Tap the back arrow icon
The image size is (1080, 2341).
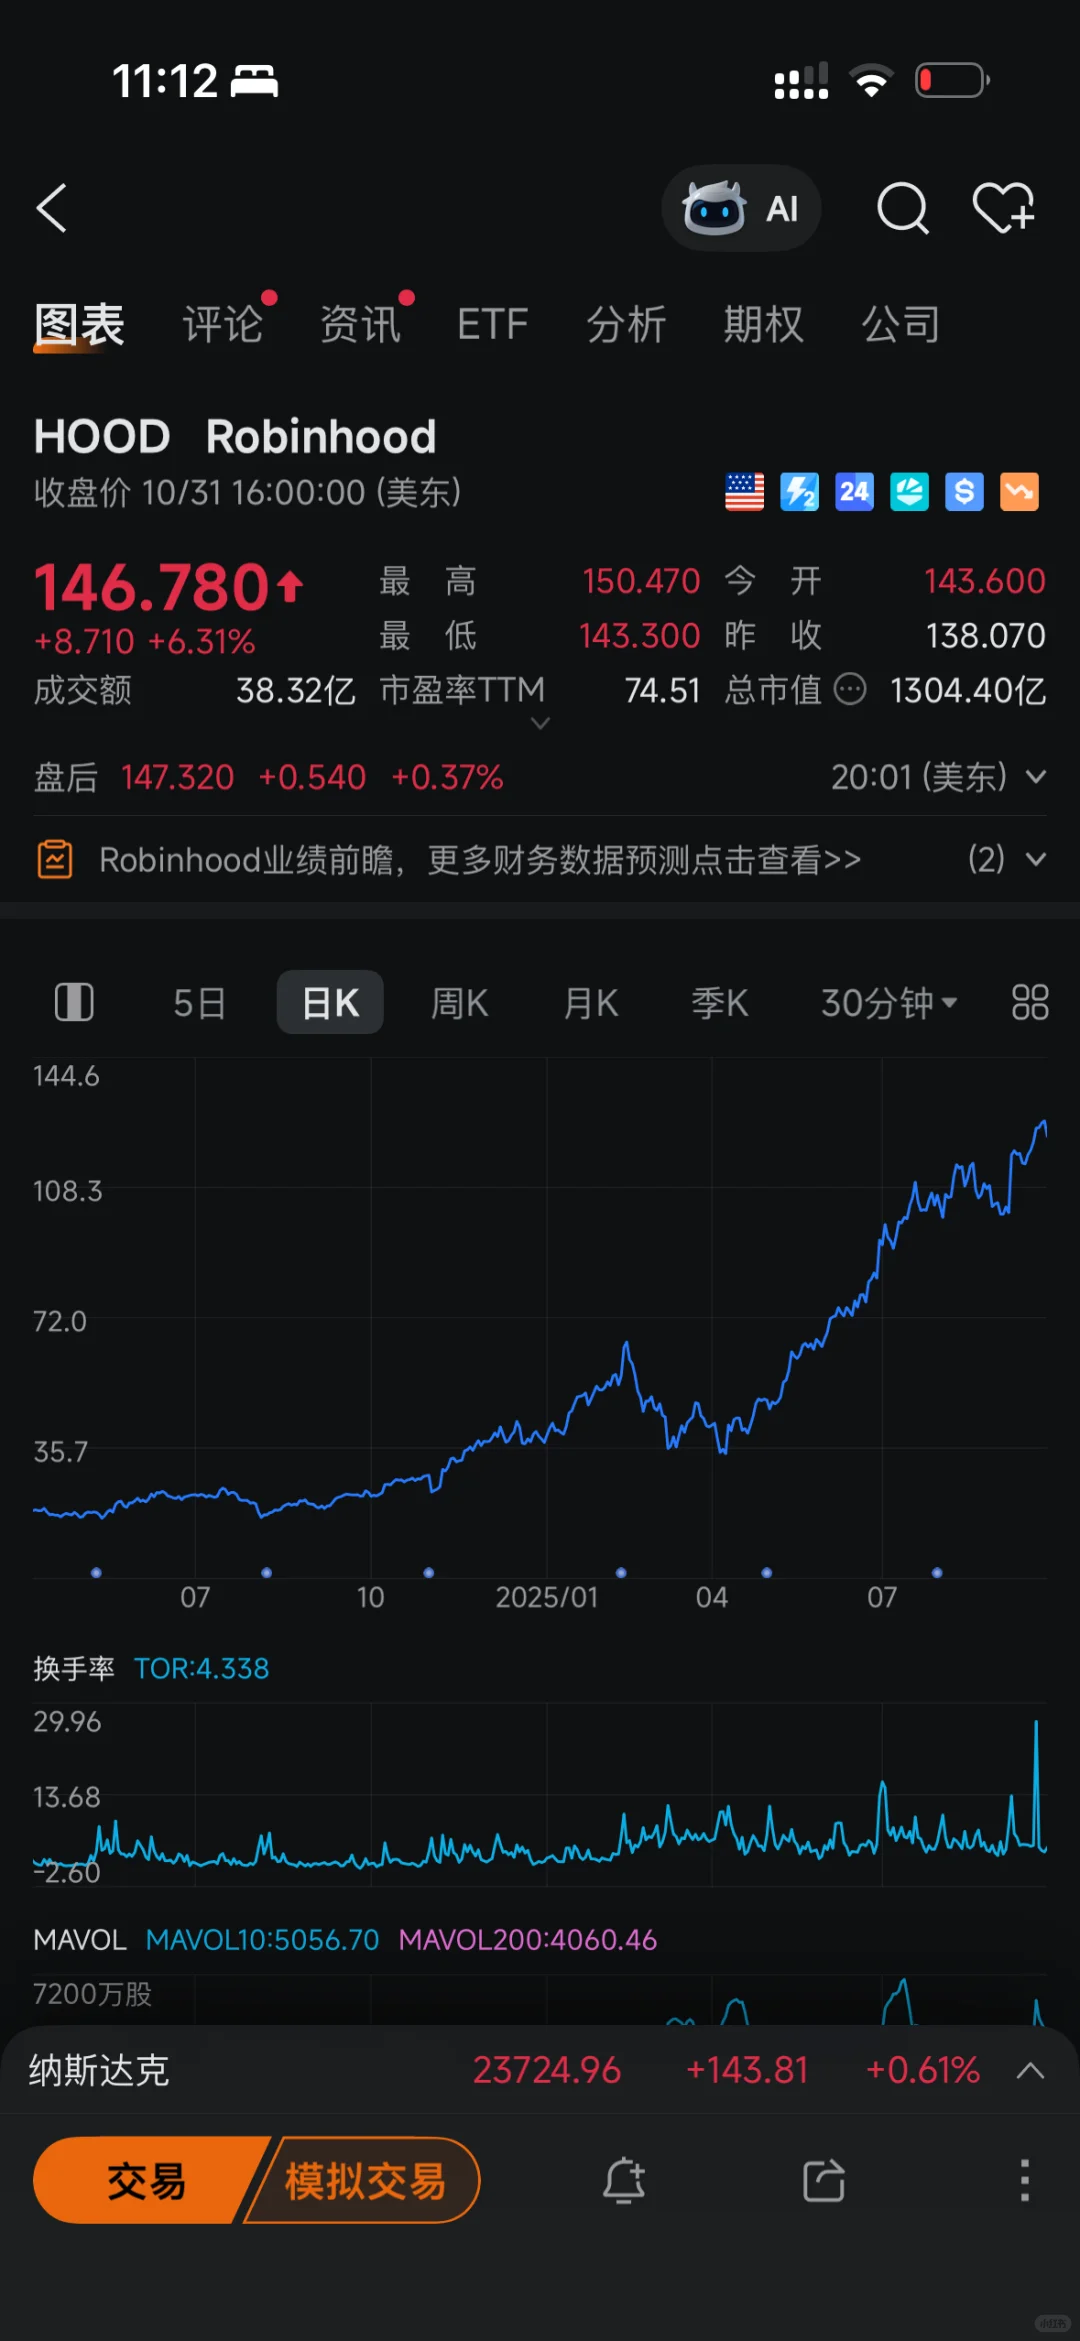point(52,208)
